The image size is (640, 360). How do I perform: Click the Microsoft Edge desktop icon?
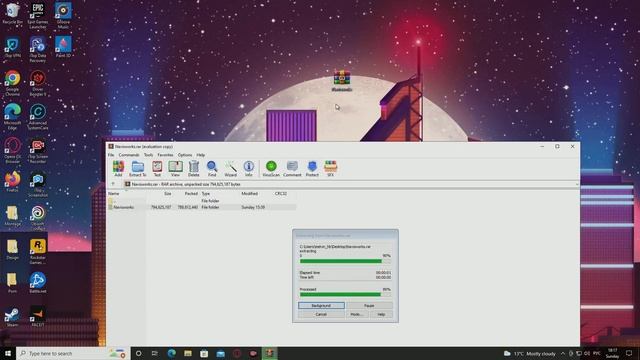coord(13,117)
